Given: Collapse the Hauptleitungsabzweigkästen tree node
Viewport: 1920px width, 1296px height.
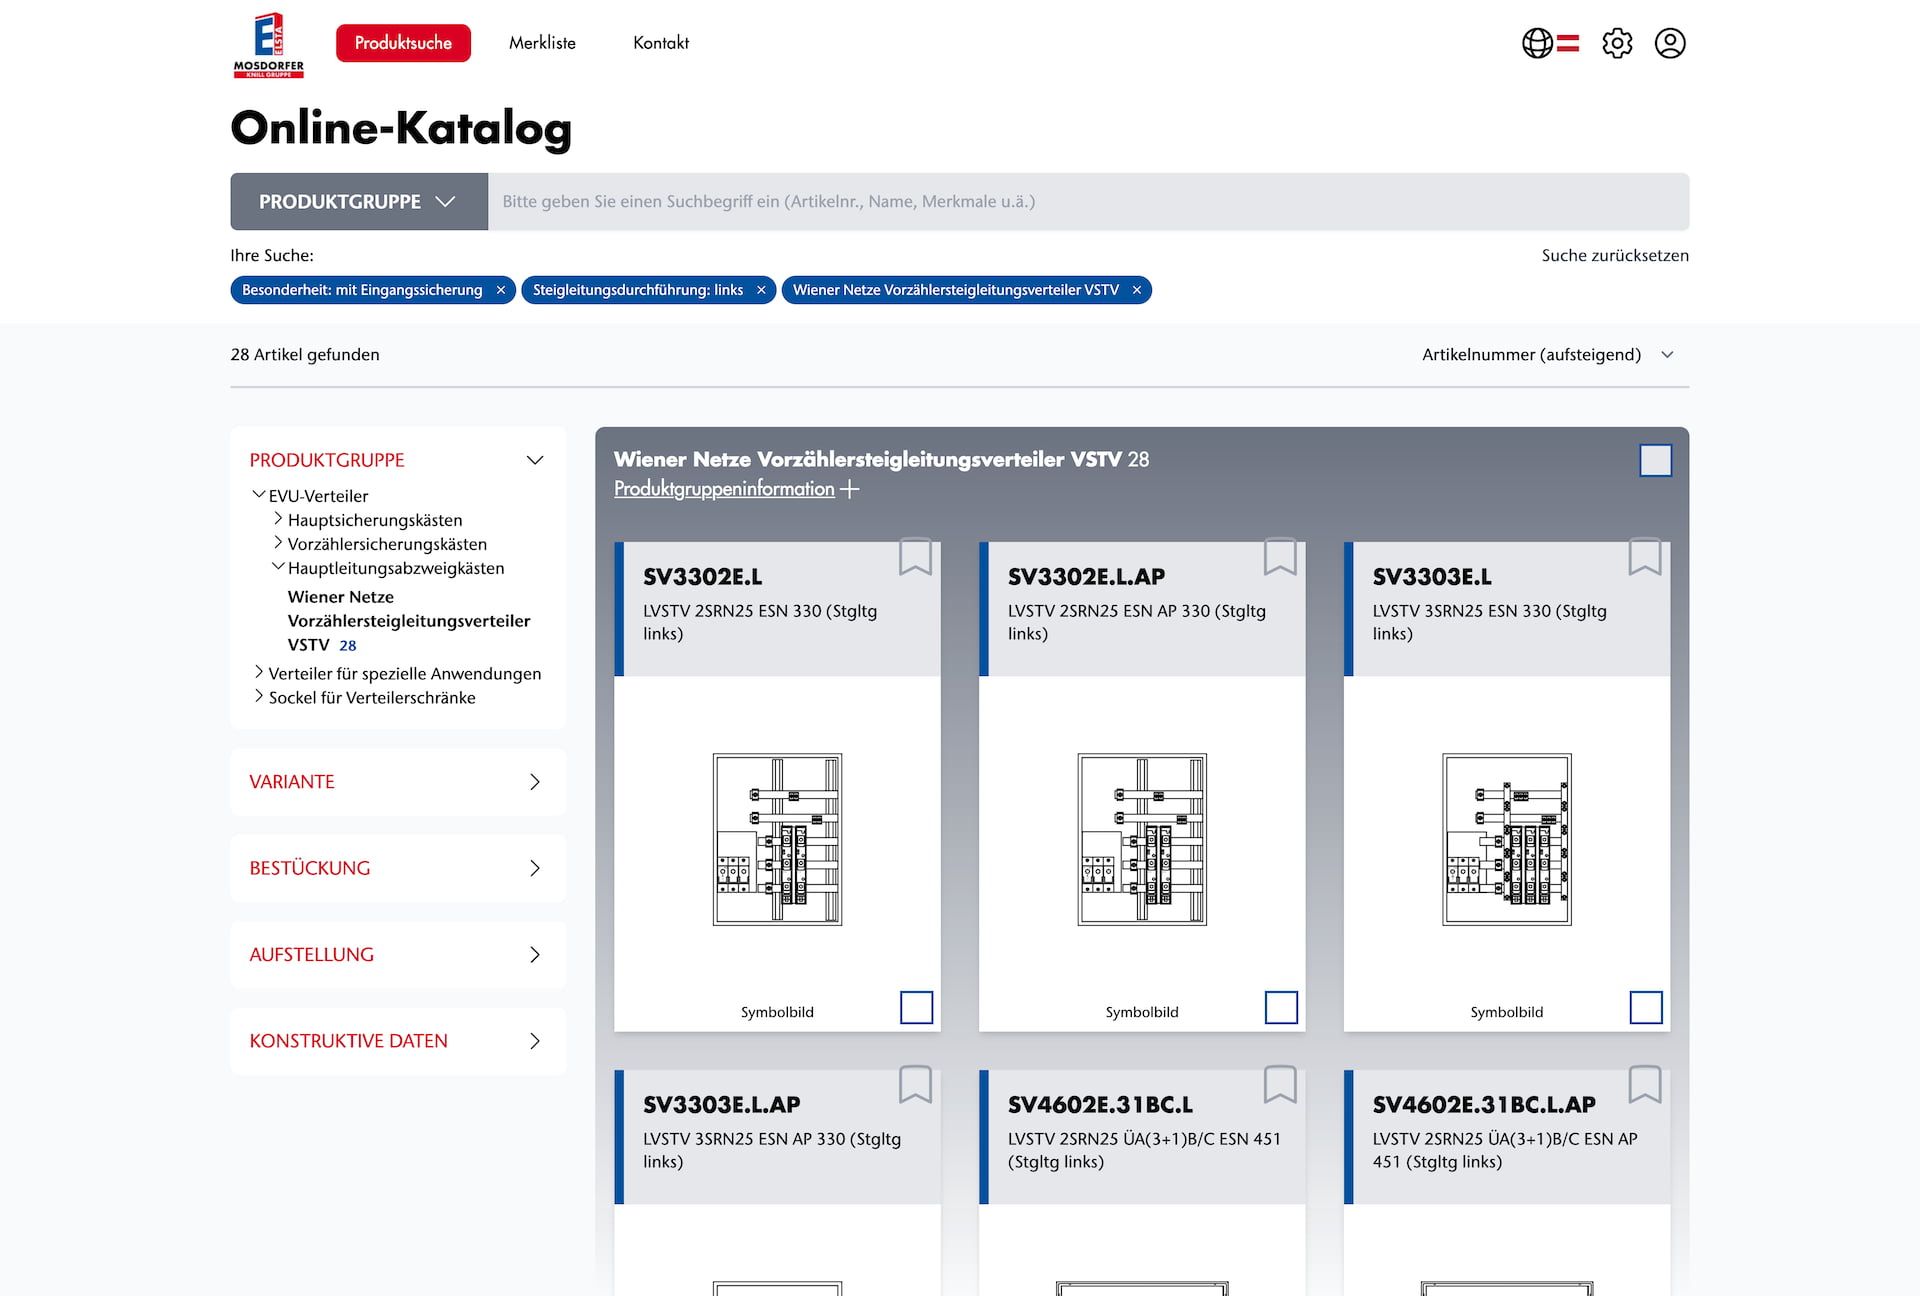Looking at the screenshot, I should [x=278, y=567].
